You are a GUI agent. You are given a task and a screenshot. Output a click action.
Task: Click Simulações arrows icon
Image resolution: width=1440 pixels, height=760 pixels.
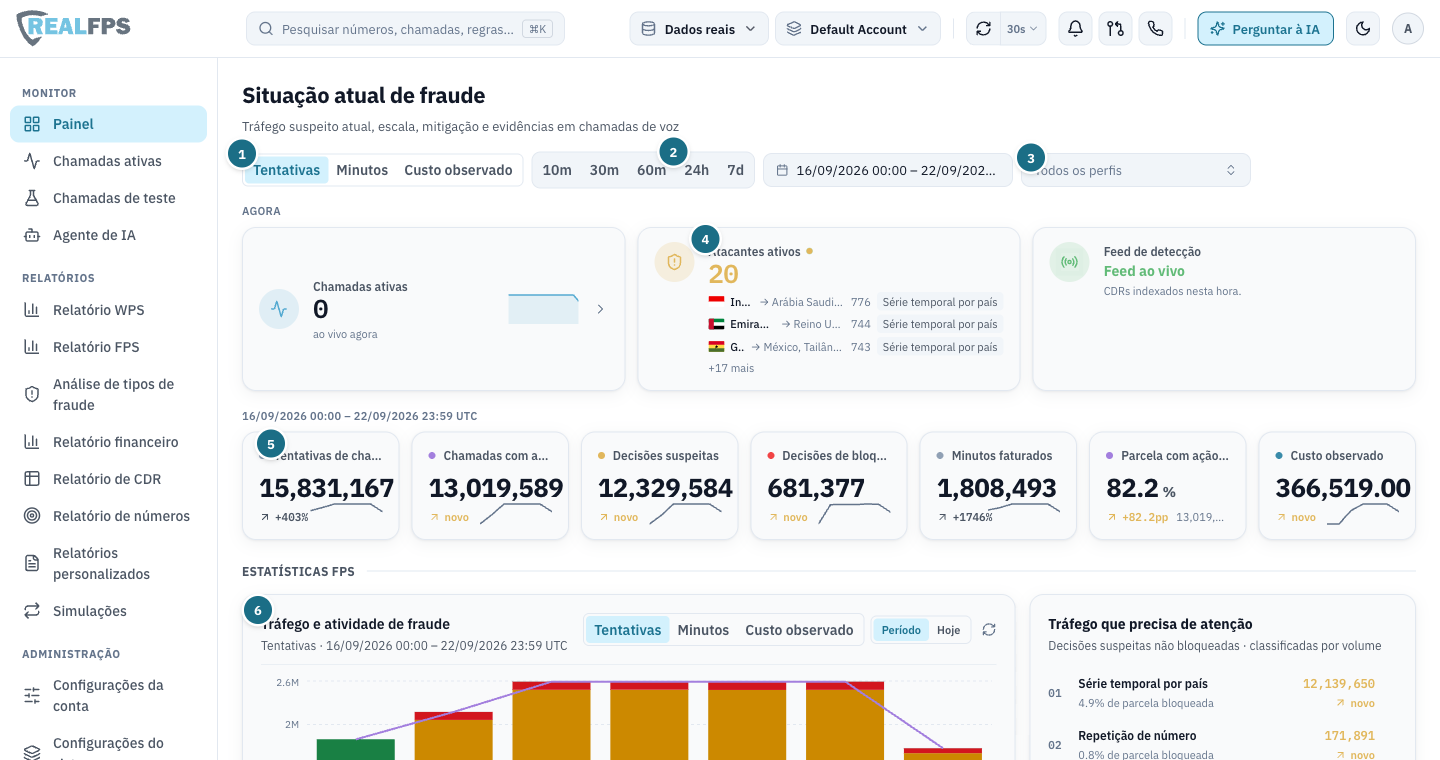pos(32,611)
